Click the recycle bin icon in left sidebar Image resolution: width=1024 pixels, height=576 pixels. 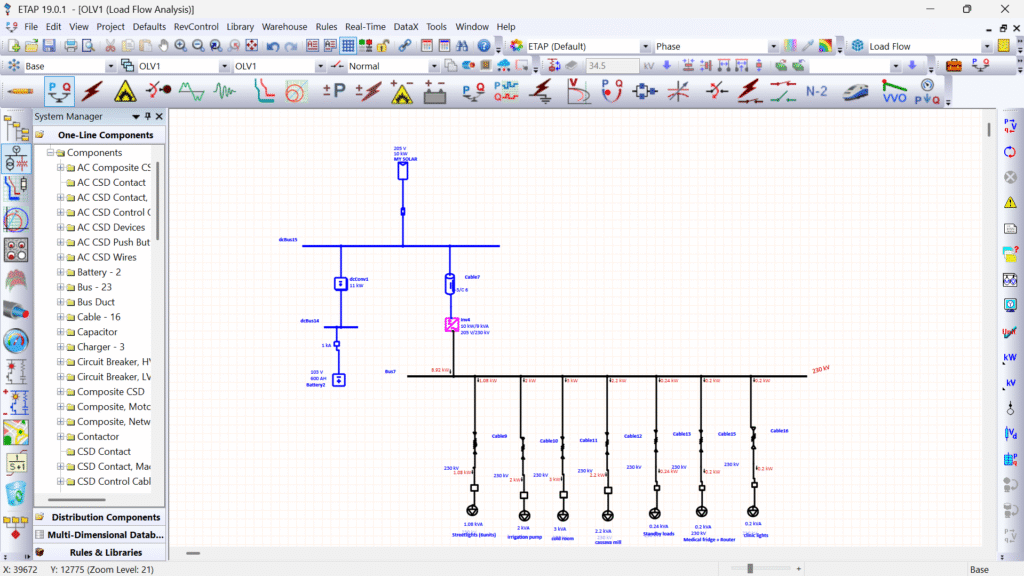(x=16, y=492)
